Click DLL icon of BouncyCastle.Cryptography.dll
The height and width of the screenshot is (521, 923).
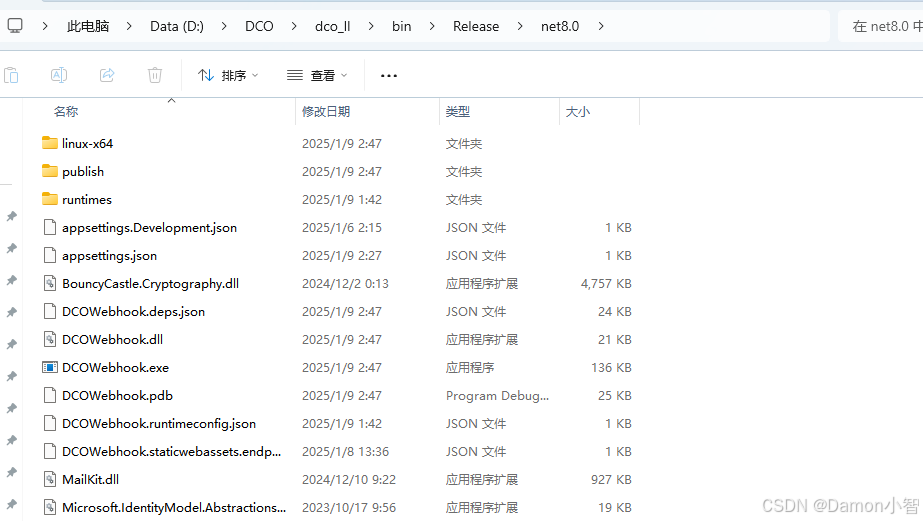click(50, 283)
